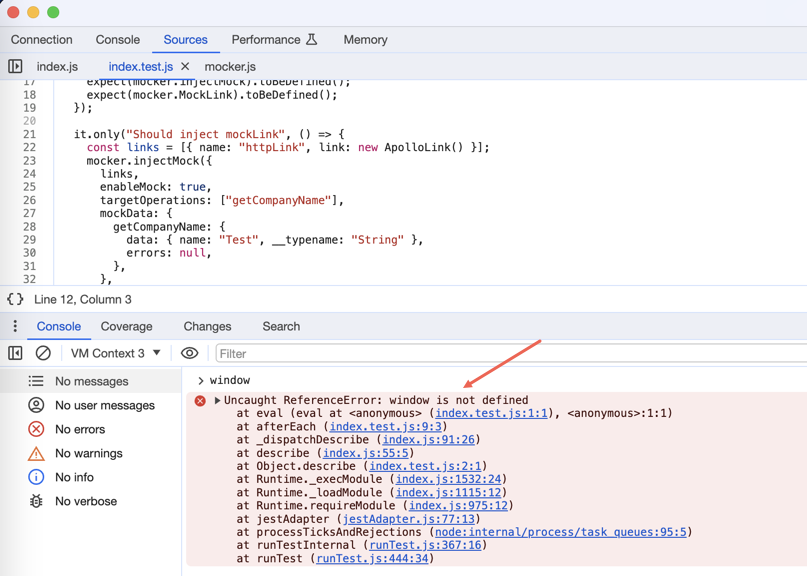Open the jestAdapter.js:77:13 link
The width and height of the screenshot is (807, 576).
[x=409, y=519]
